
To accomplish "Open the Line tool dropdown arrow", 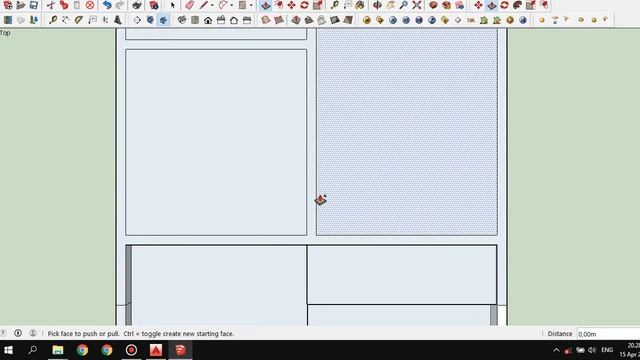I will (212, 5).
